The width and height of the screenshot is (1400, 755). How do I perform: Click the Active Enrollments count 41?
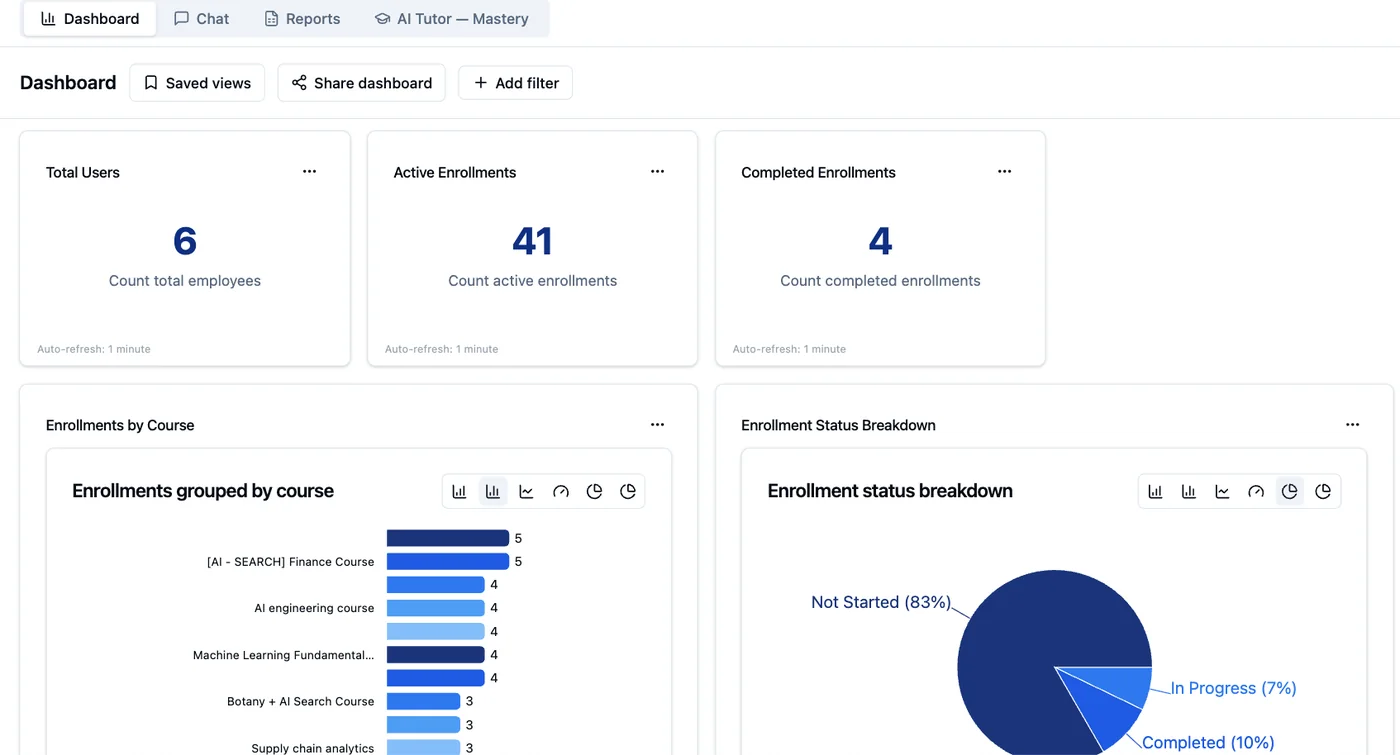(x=532, y=241)
